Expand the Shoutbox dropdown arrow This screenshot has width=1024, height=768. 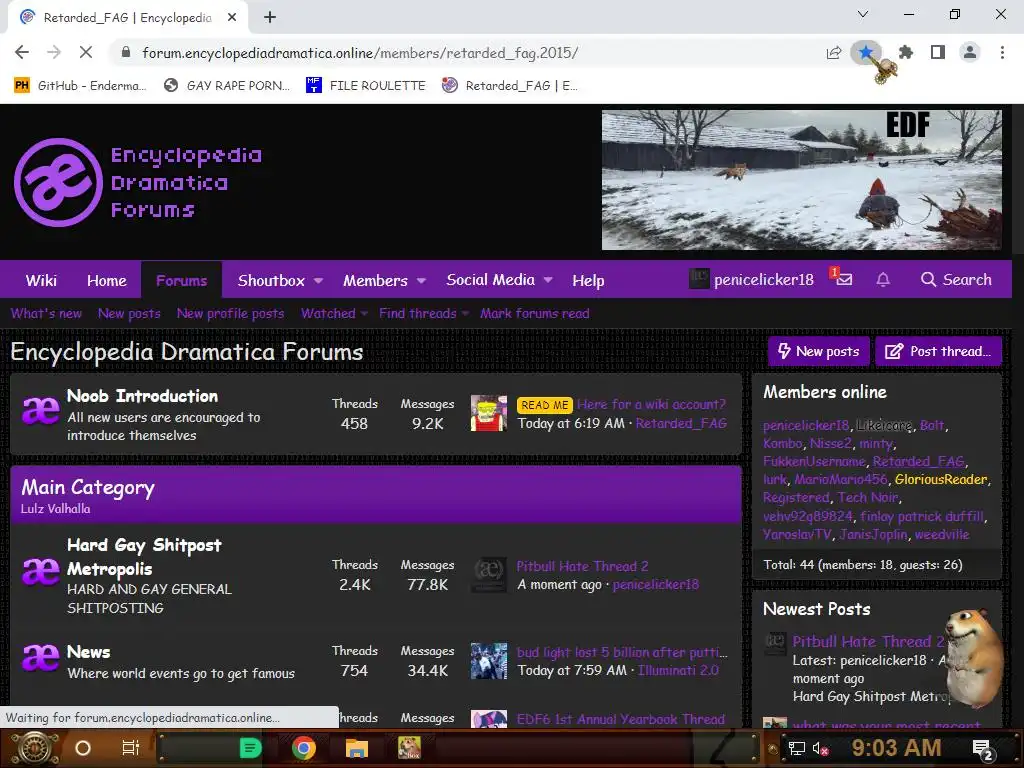click(318, 280)
